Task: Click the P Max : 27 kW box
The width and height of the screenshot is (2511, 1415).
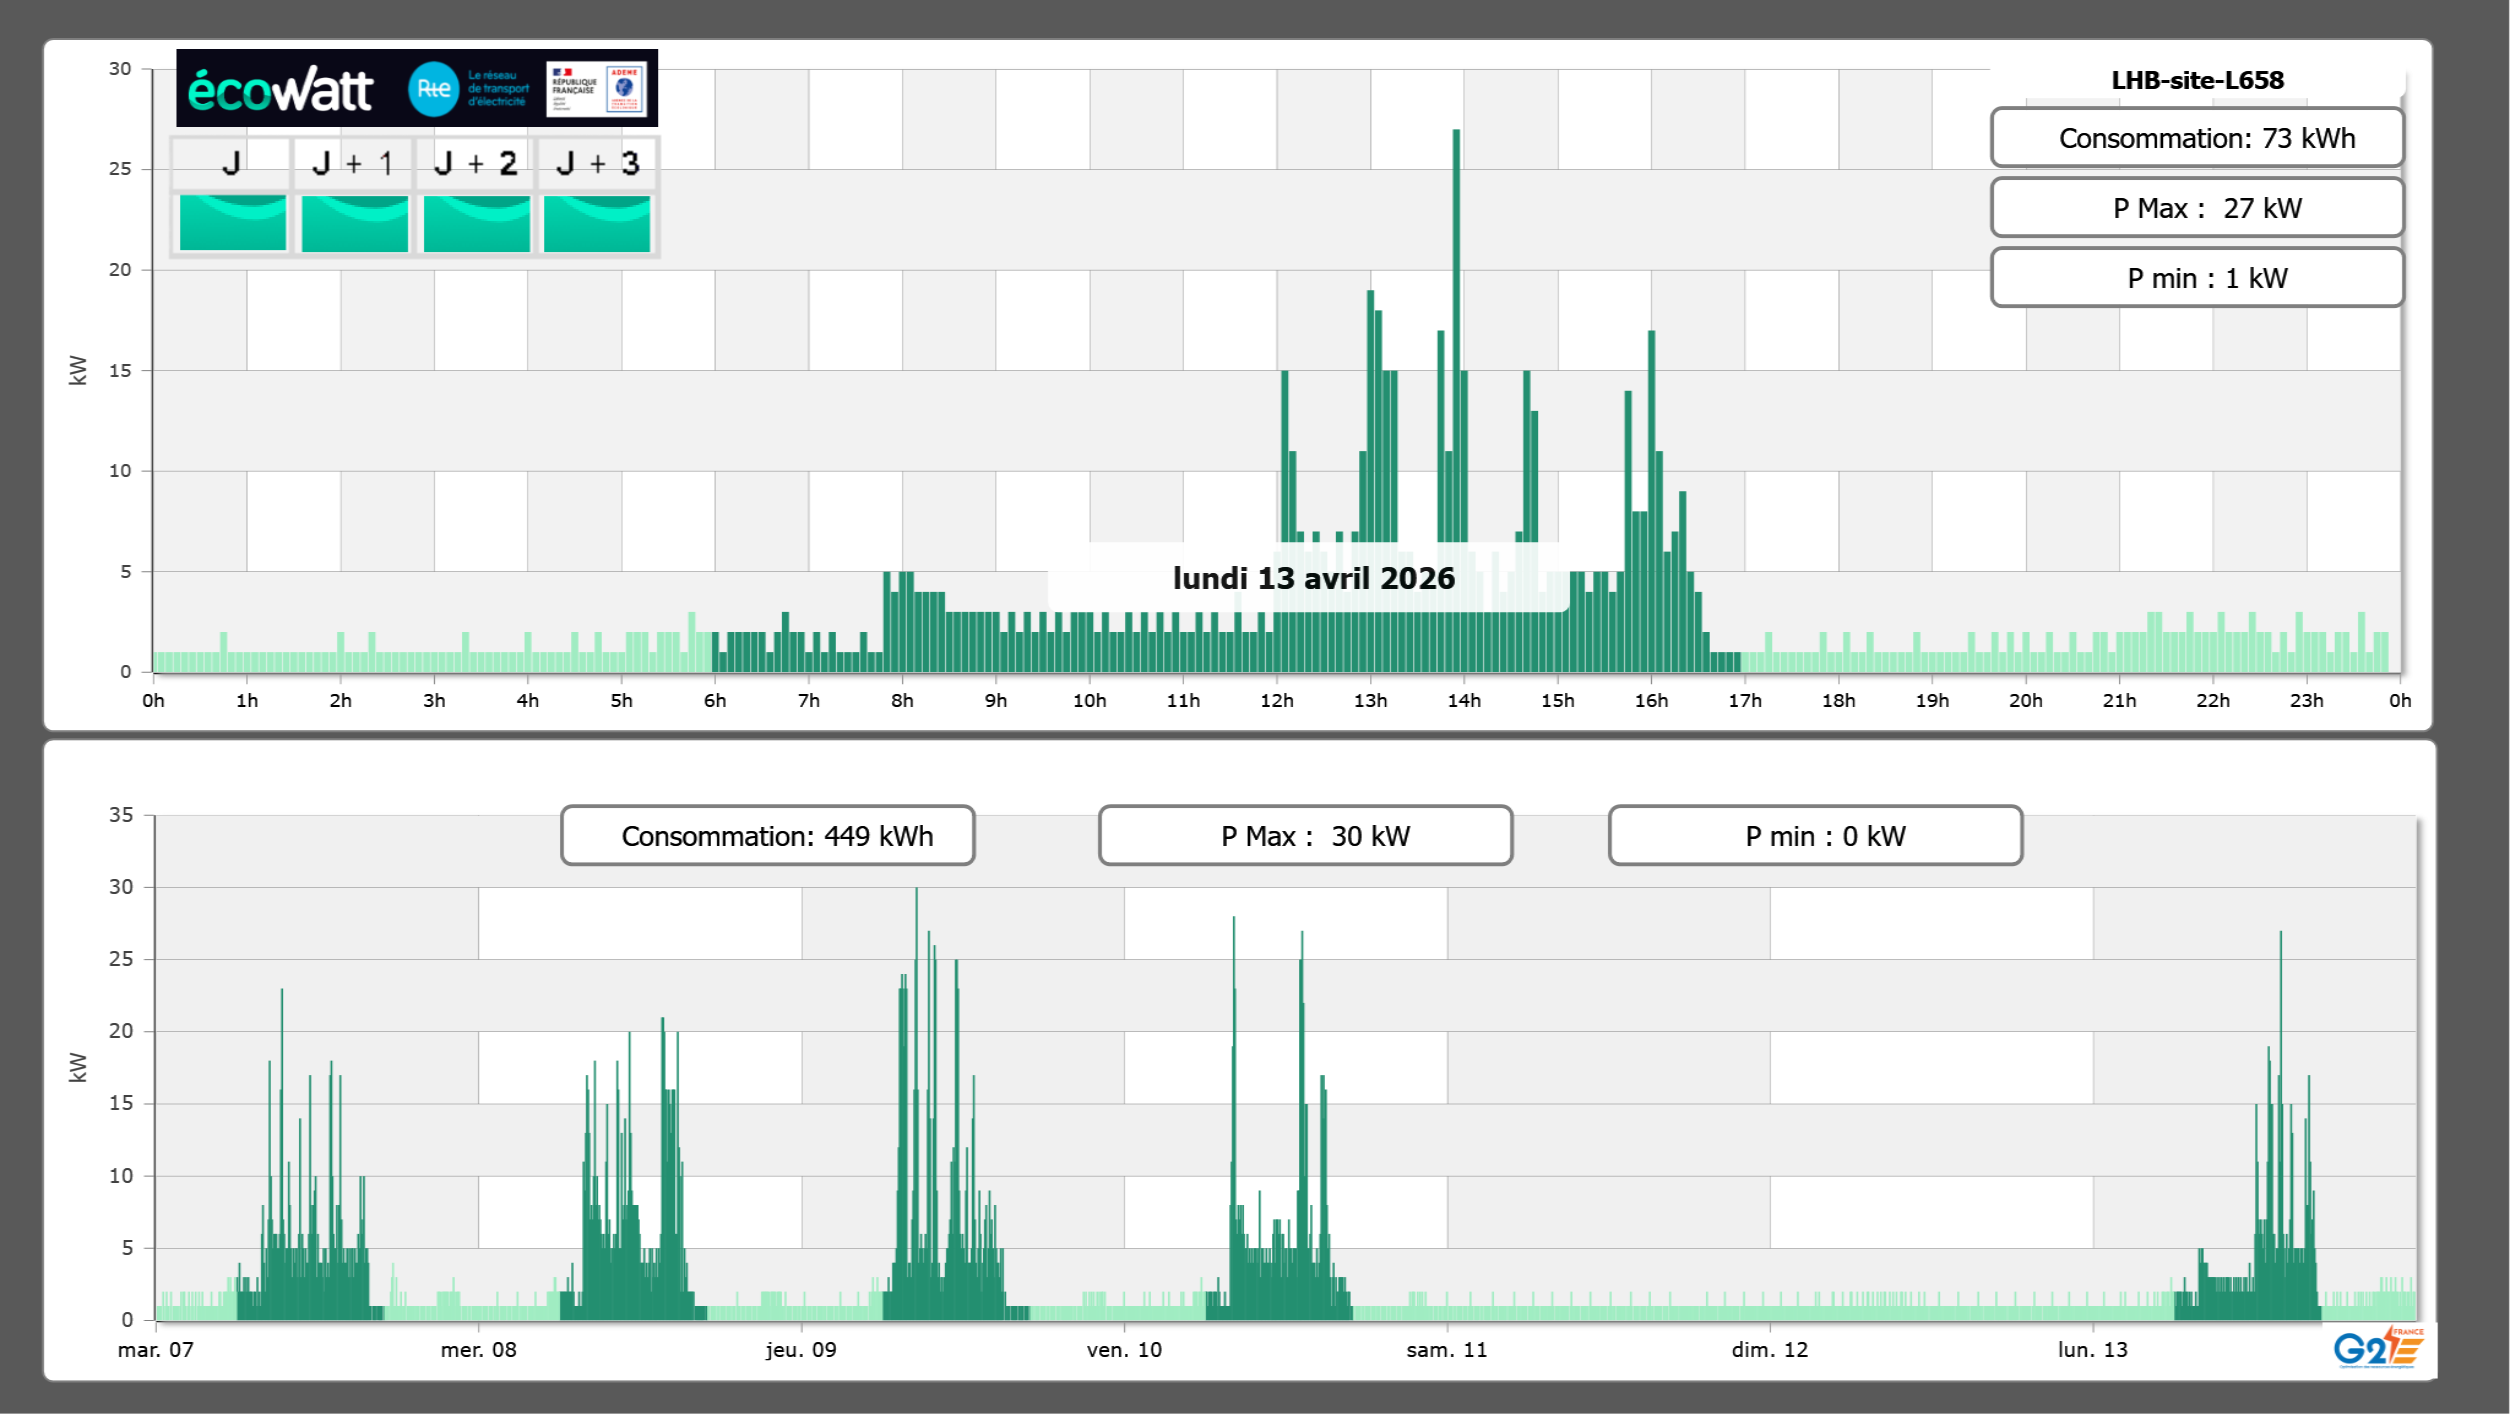Action: click(2196, 208)
